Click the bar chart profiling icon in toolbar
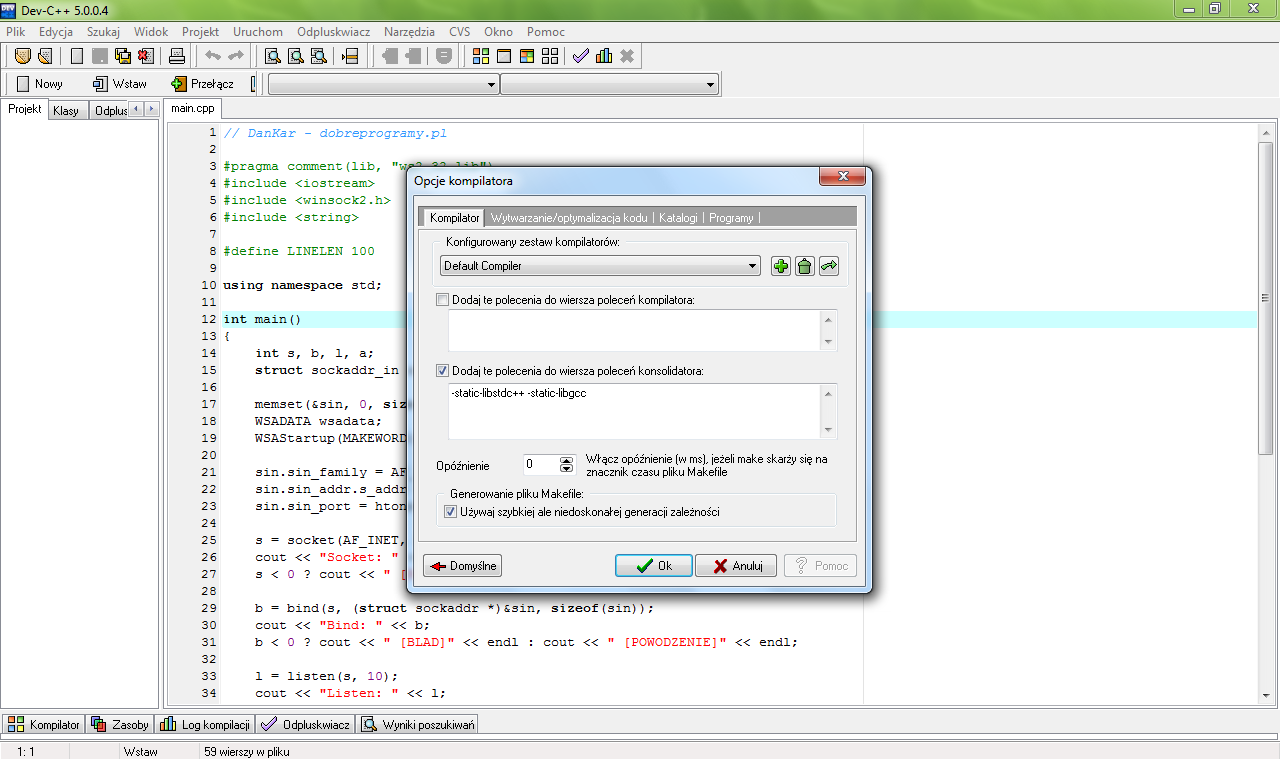Screen dimensions: 1280x760 (604, 56)
